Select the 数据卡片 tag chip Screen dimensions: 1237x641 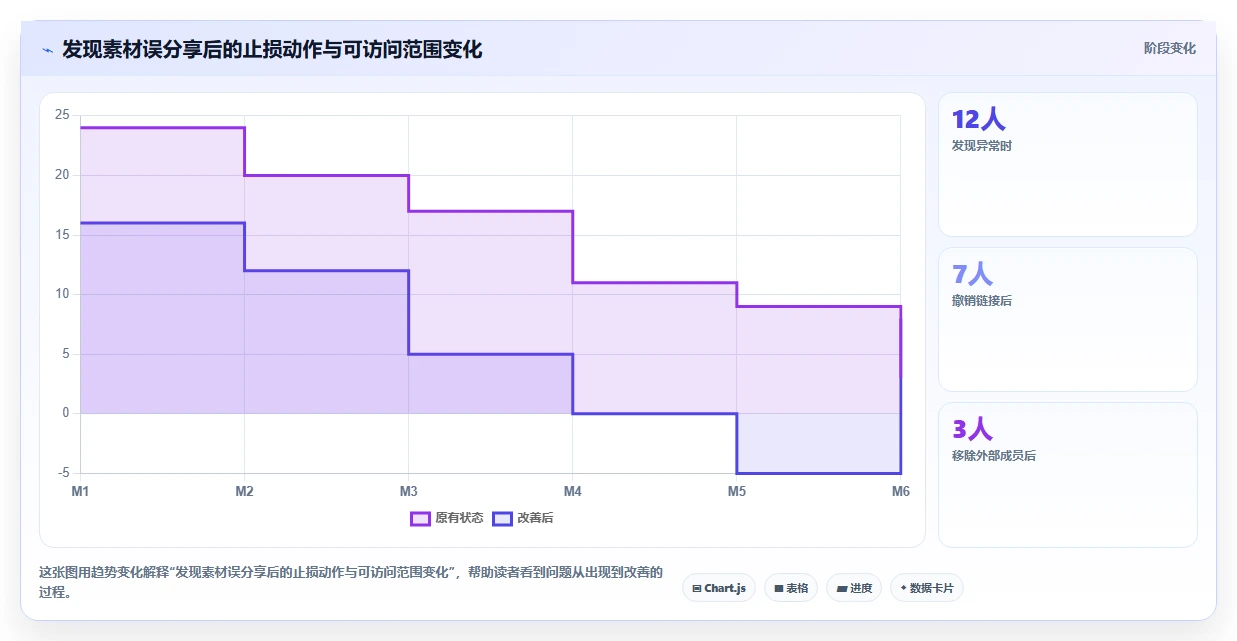[x=926, y=588]
